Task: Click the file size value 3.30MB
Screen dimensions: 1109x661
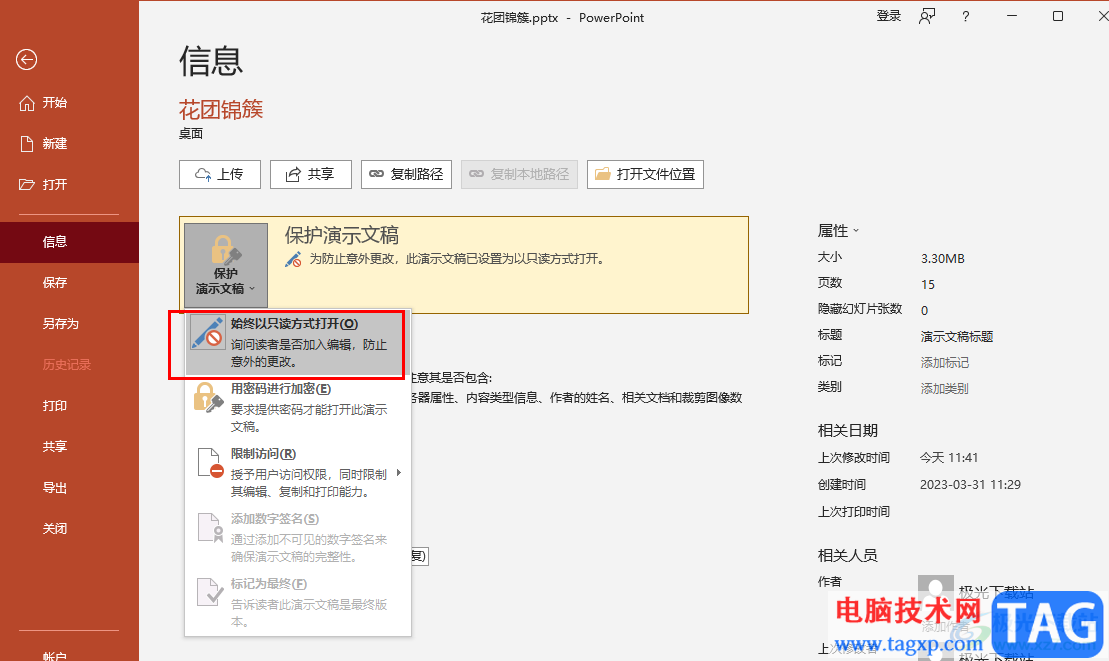Action: click(942, 259)
